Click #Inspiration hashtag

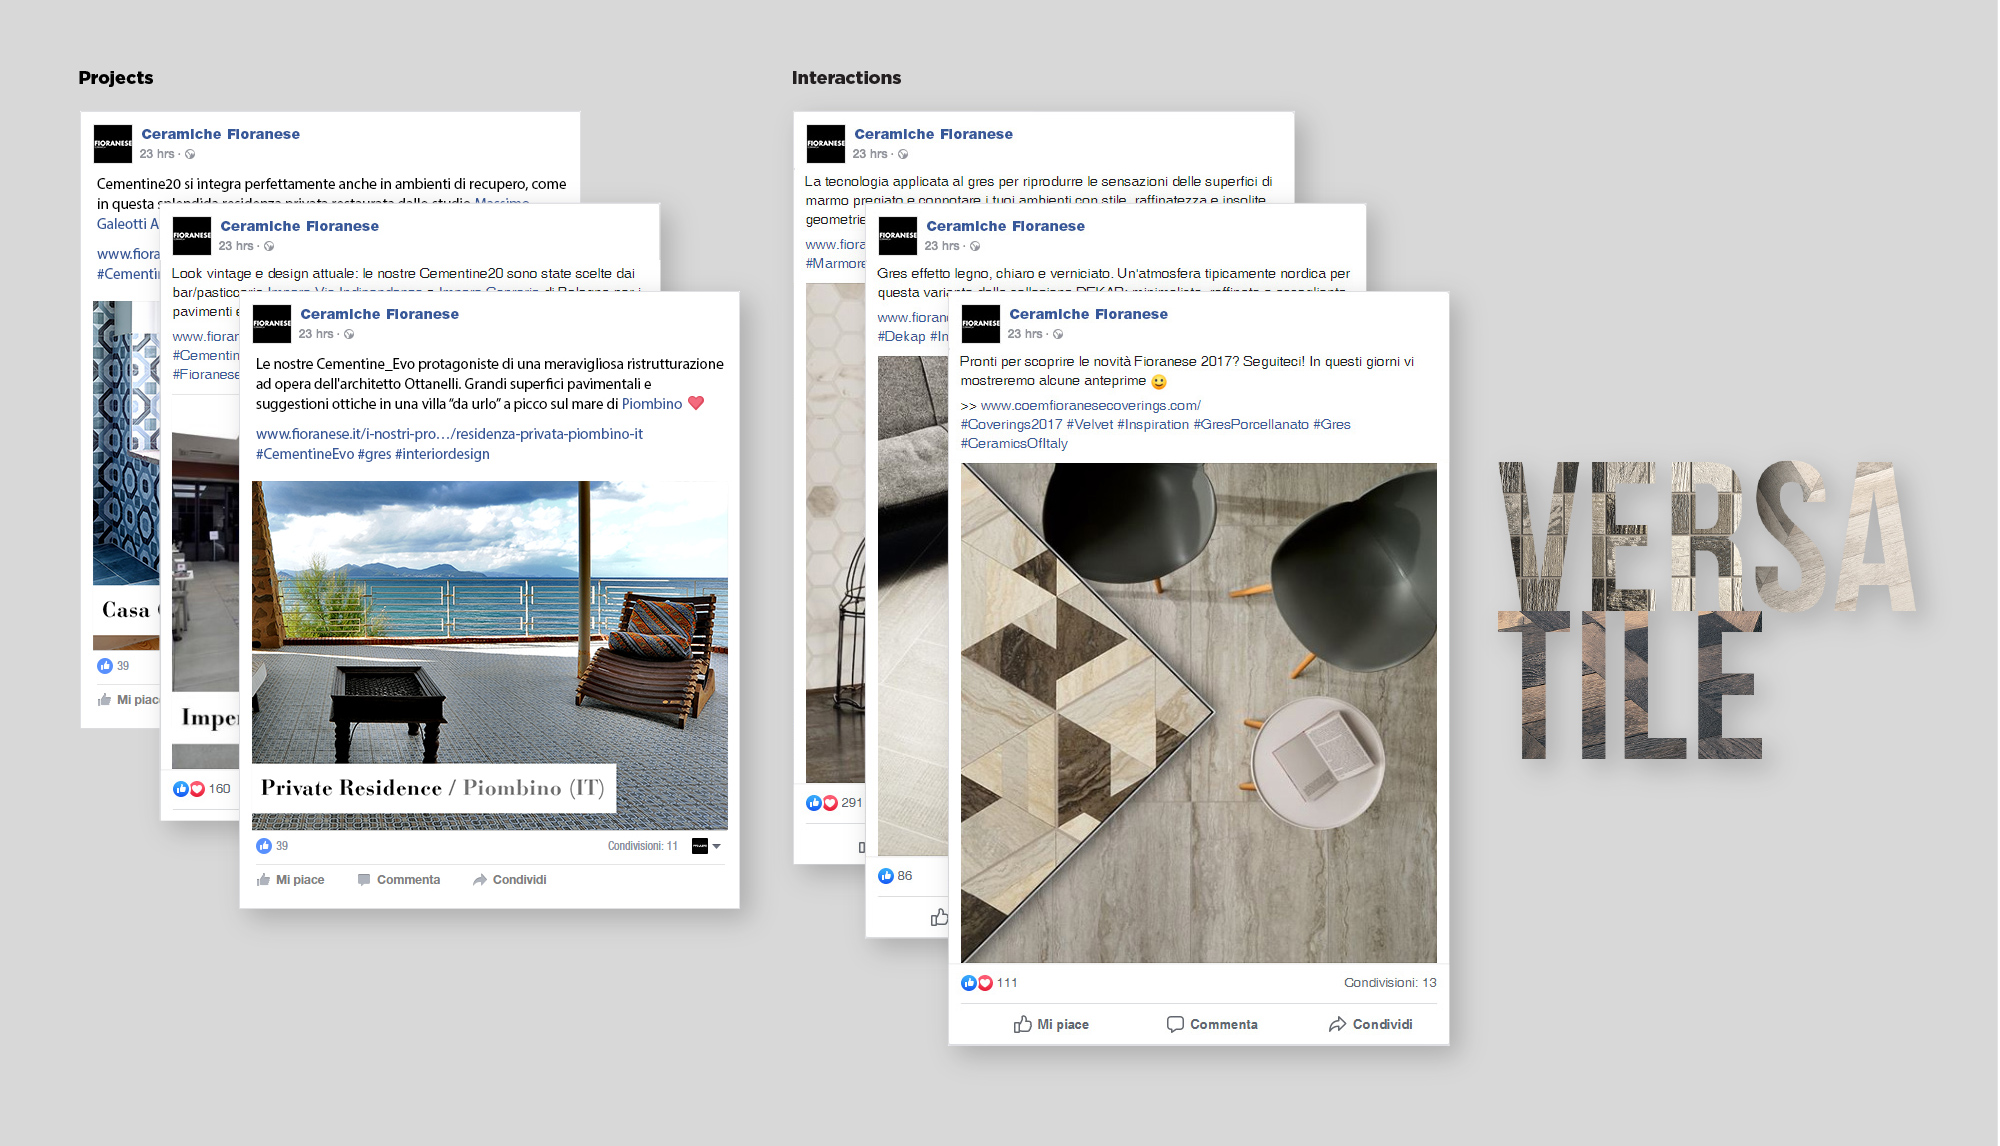[x=1153, y=425]
